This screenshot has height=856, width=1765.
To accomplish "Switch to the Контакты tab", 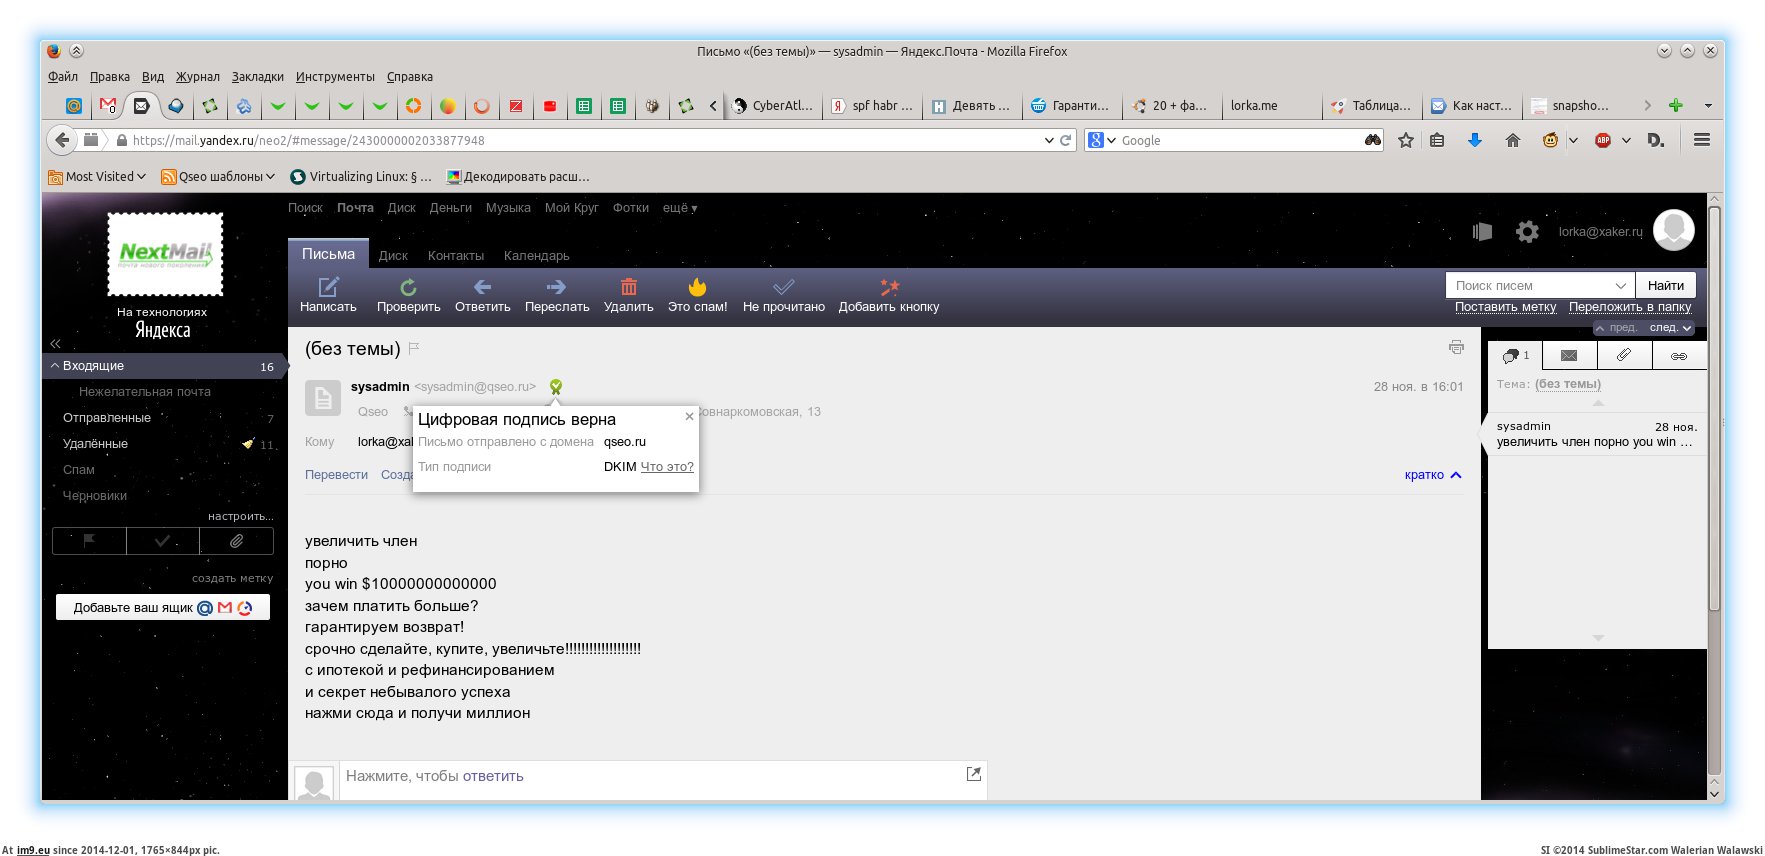I will click(455, 256).
